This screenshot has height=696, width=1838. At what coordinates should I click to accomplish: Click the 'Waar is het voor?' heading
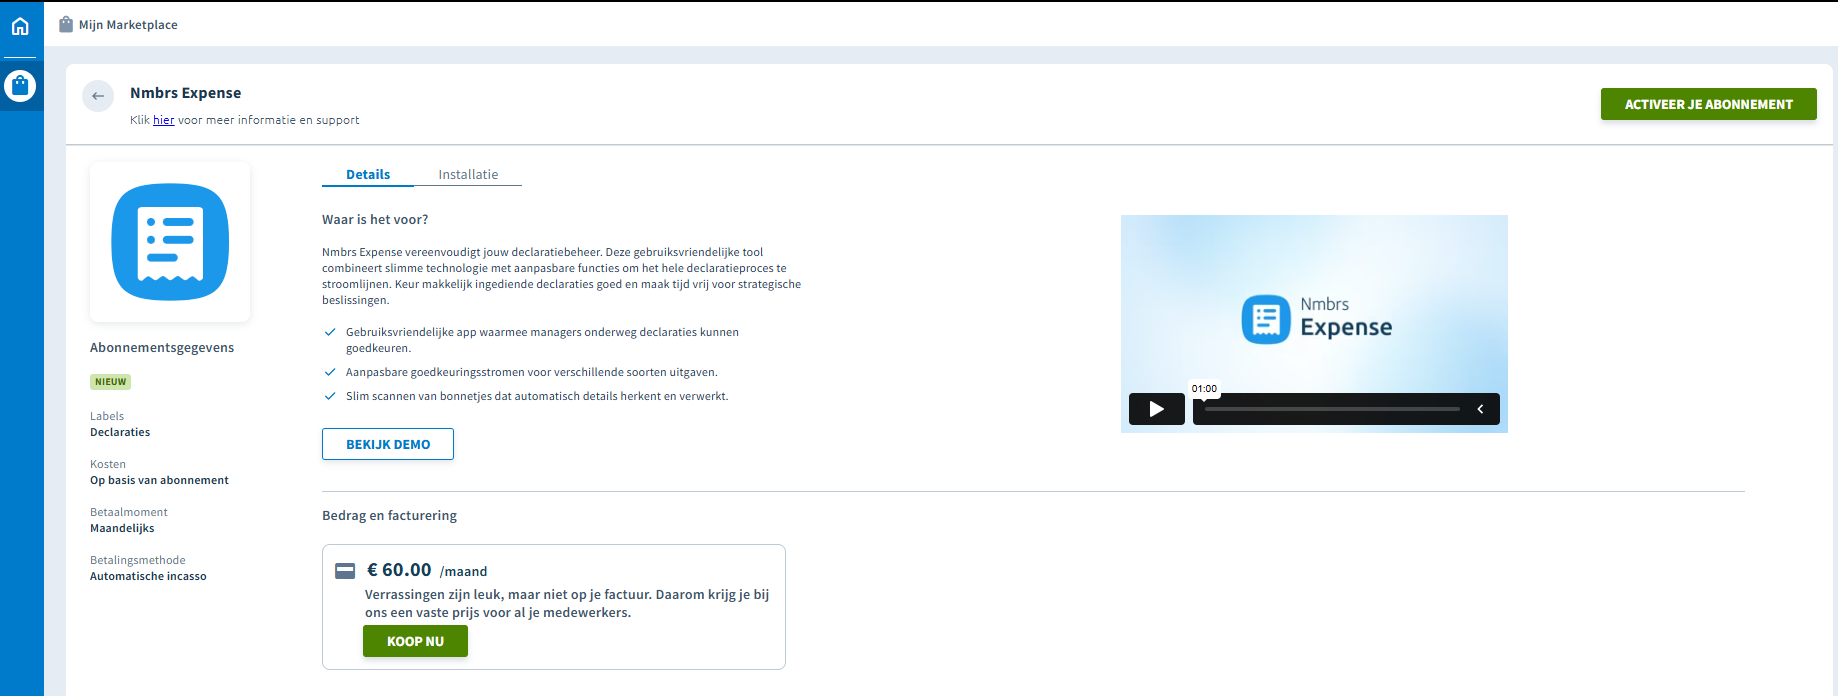[375, 219]
